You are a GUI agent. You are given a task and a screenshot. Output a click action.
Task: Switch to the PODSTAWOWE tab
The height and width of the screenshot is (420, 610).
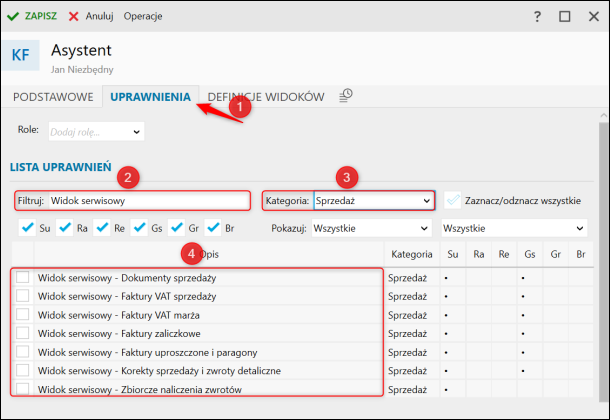(x=53, y=97)
